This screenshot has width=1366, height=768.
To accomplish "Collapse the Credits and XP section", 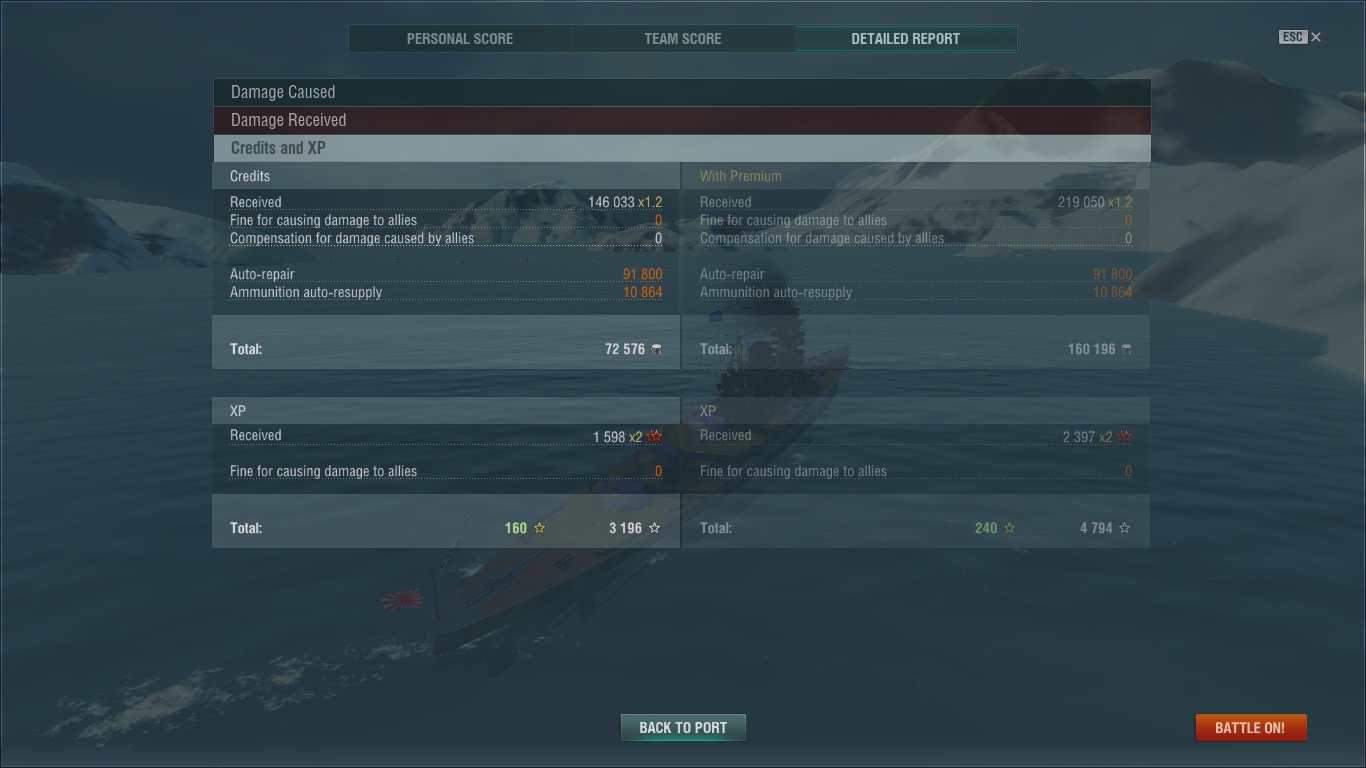I will pyautogui.click(x=681, y=148).
